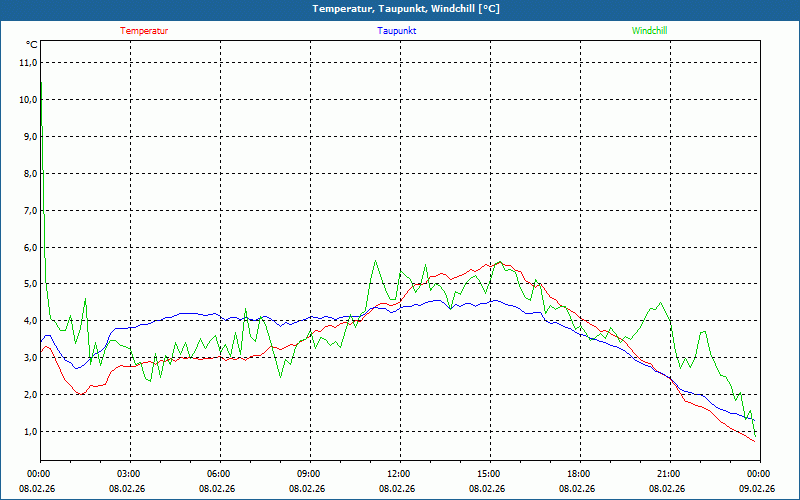Click the chart title "Temperatur, Taupunkt, Windchill [°C]"
This screenshot has height=500, width=800.
(x=406, y=9)
